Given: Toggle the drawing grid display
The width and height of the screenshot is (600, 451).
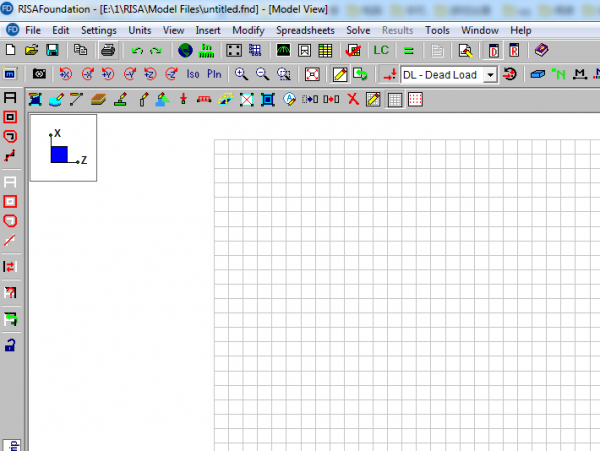Looking at the screenshot, I should tap(395, 99).
